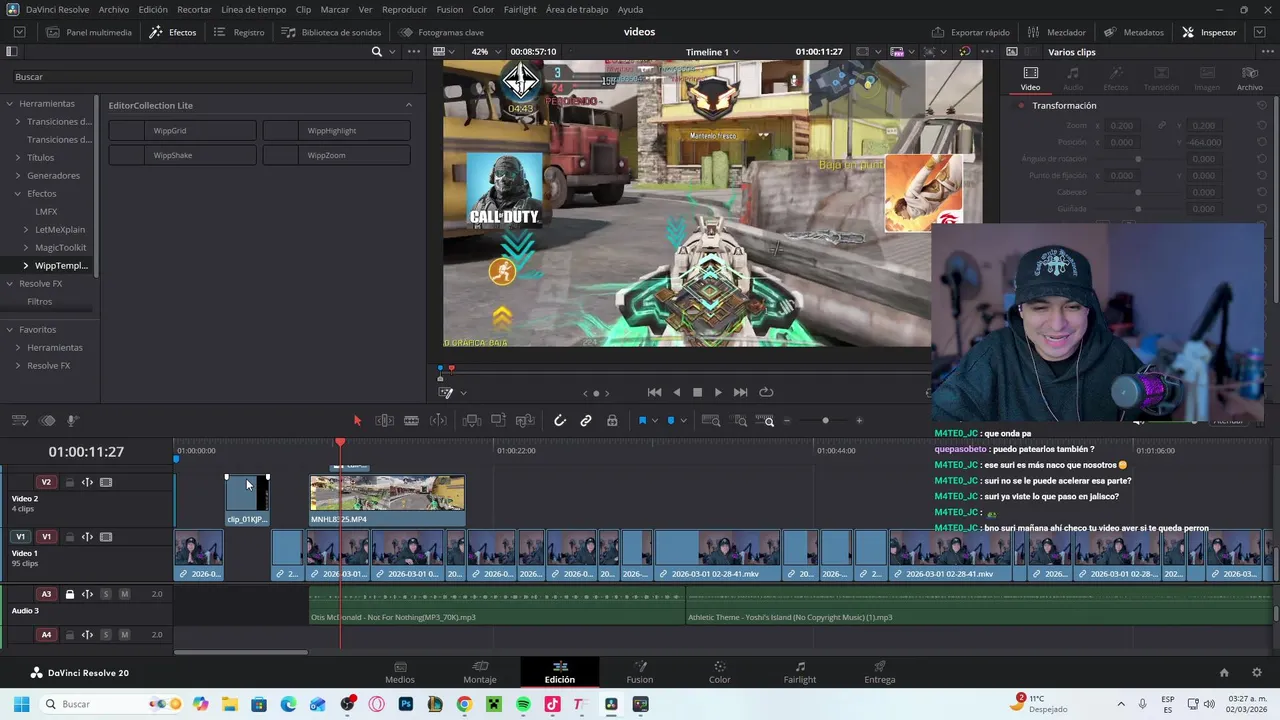The width and height of the screenshot is (1280, 720).
Task: Expand the Titulos category
Action: click(x=17, y=158)
